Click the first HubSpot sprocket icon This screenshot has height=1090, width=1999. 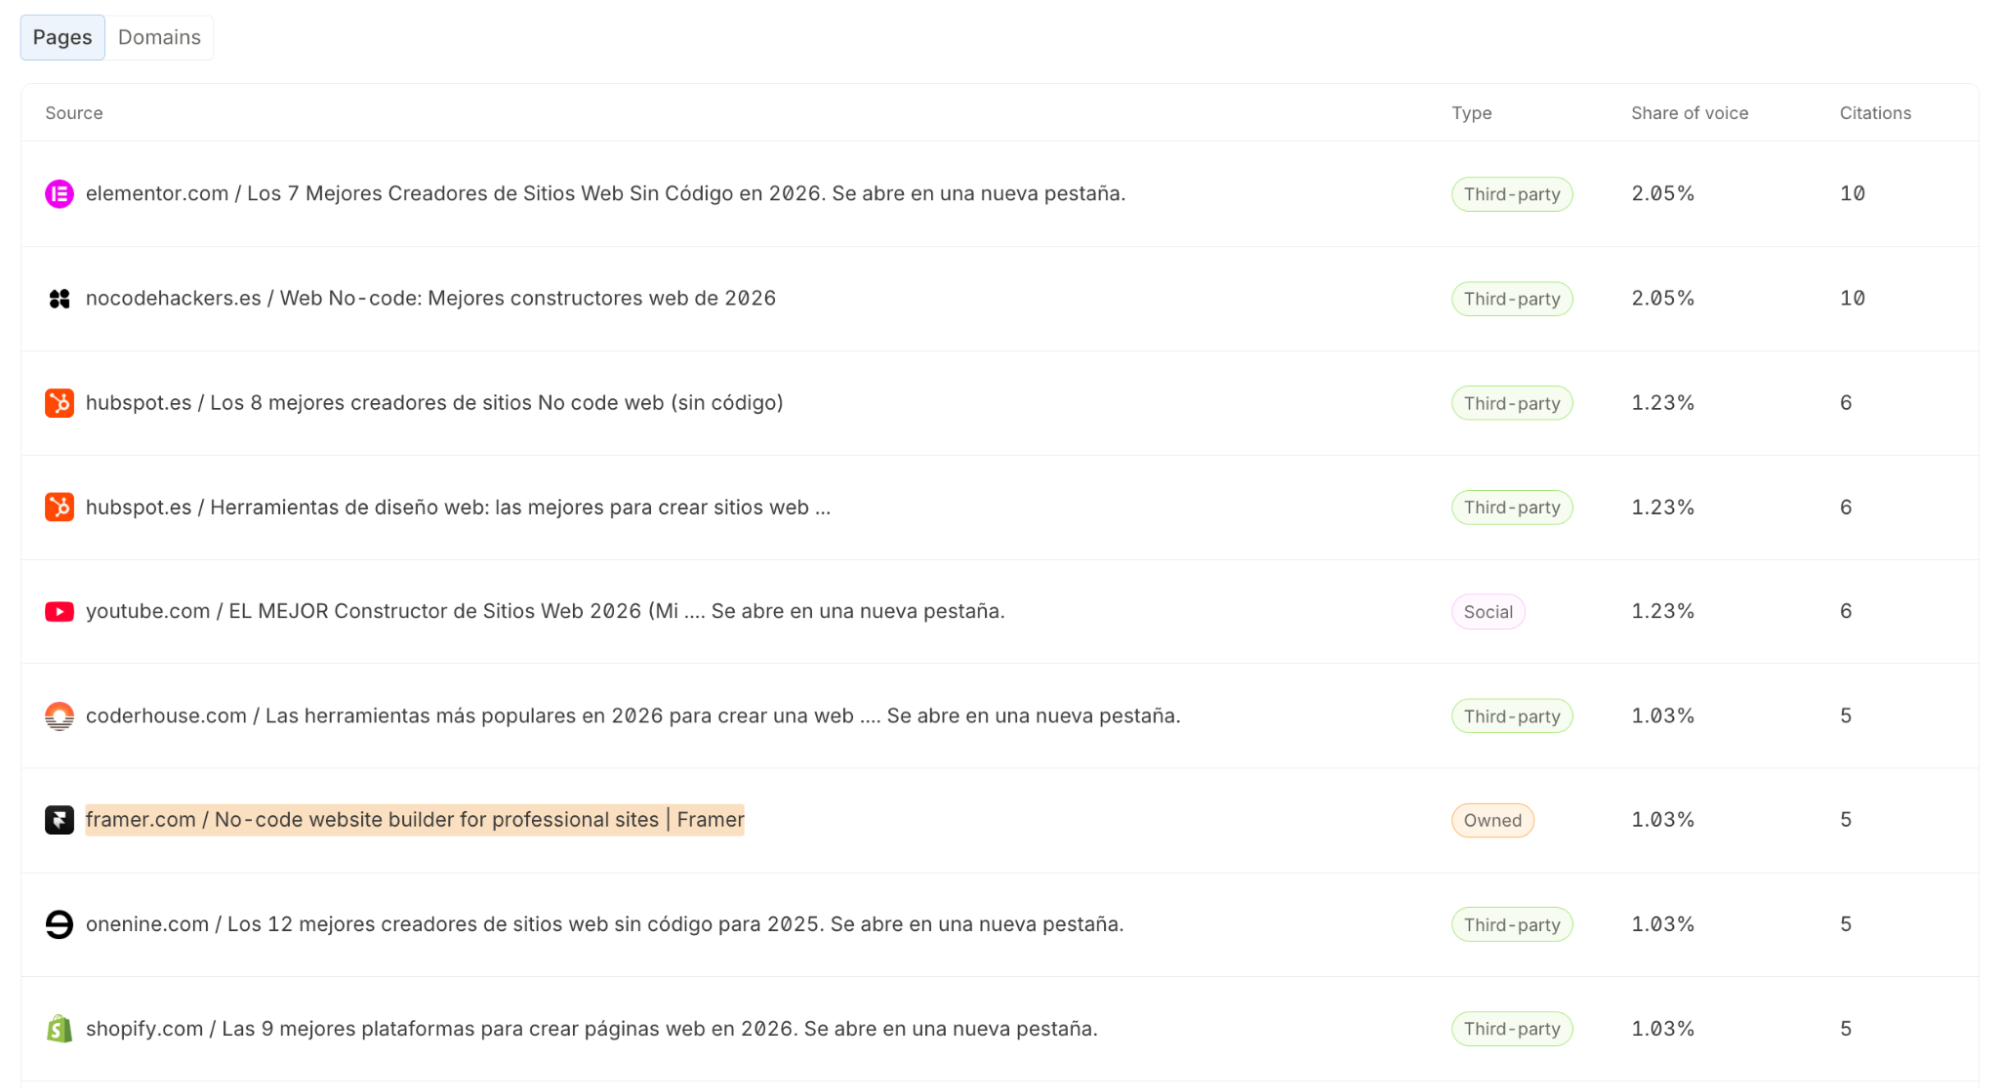[x=59, y=403]
